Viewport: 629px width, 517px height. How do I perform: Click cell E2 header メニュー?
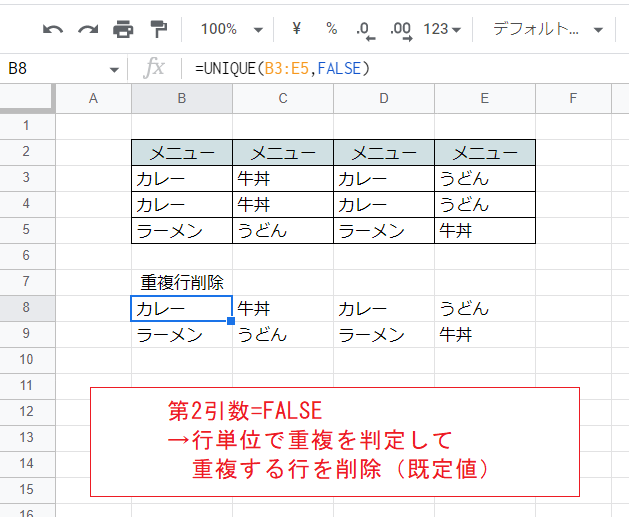[x=485, y=152]
